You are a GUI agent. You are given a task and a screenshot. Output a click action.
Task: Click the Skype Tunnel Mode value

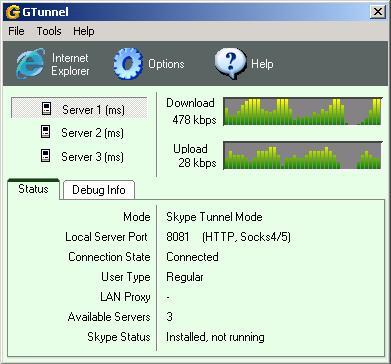pyautogui.click(x=214, y=217)
